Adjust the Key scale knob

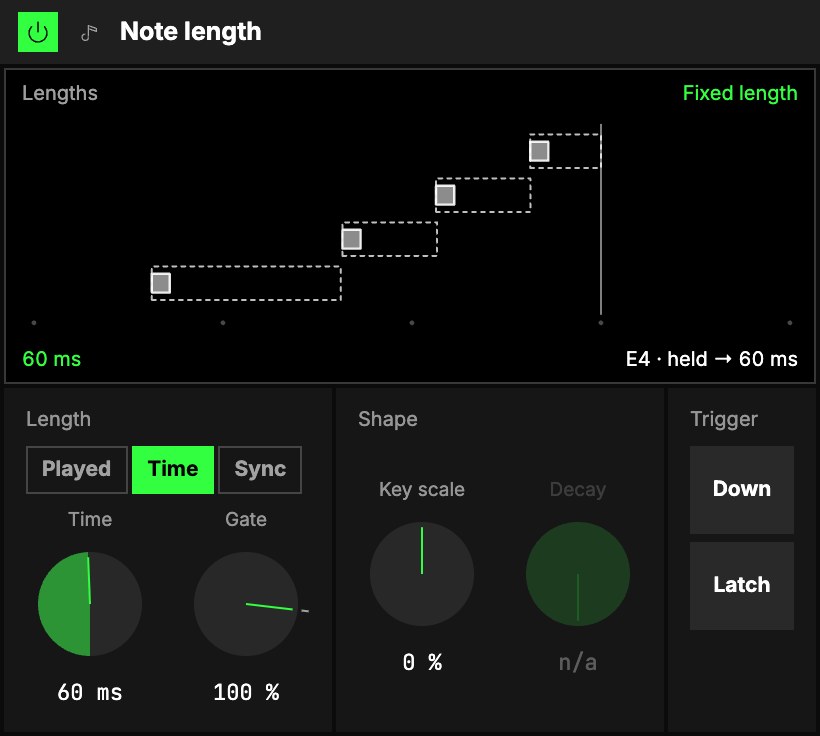click(x=422, y=574)
